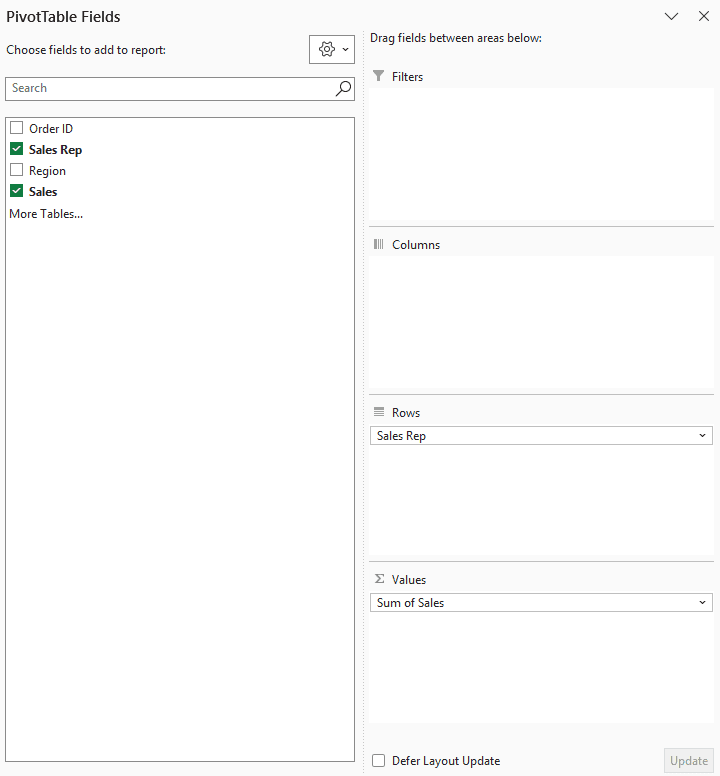Click the Region field label
Viewport: 720px width, 776px height.
(48, 171)
